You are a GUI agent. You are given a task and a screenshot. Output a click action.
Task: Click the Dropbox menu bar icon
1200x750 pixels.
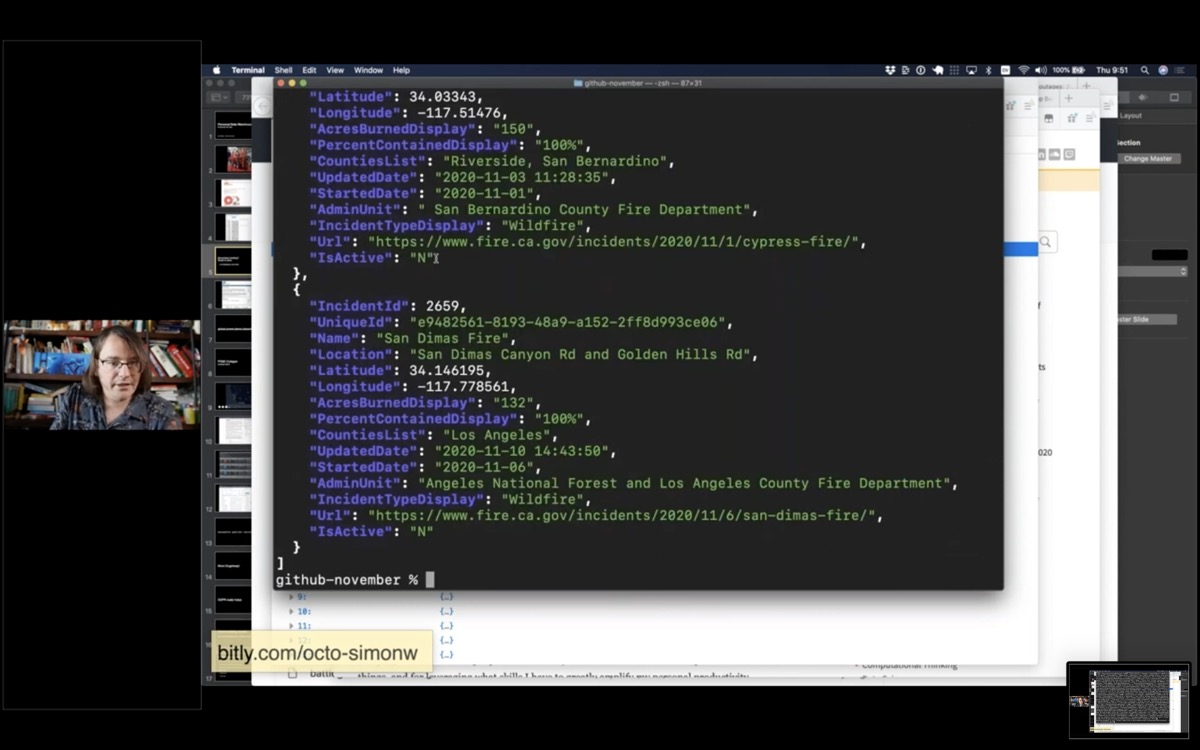point(890,70)
